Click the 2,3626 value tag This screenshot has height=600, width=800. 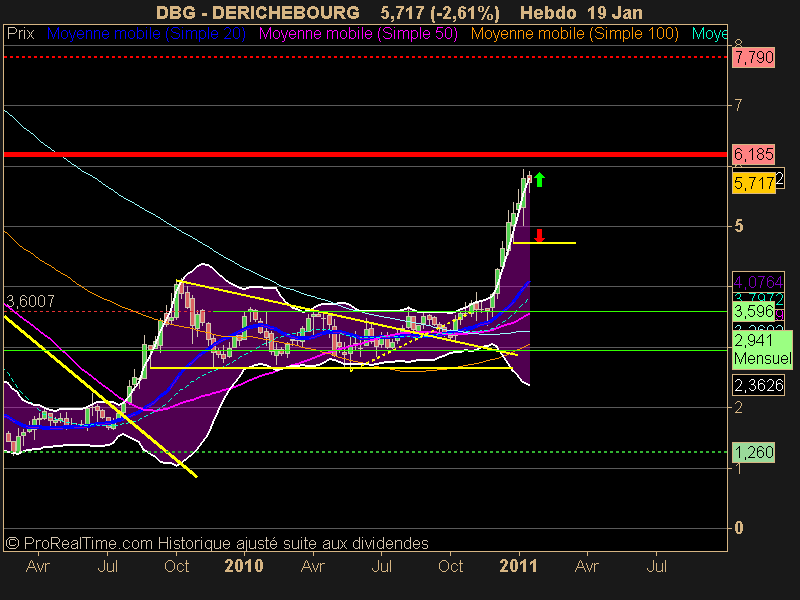[x=758, y=385]
